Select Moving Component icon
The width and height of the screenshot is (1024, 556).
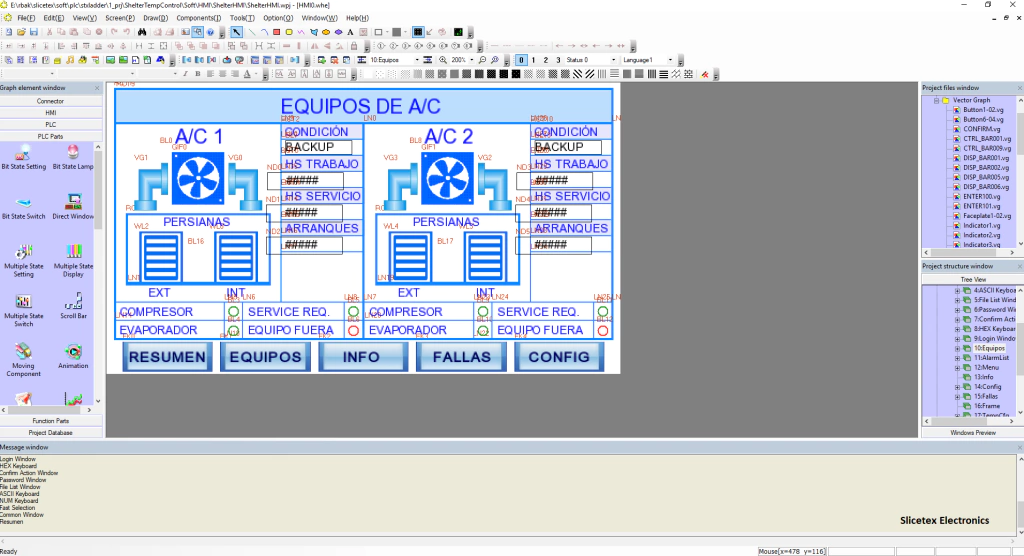tap(24, 359)
